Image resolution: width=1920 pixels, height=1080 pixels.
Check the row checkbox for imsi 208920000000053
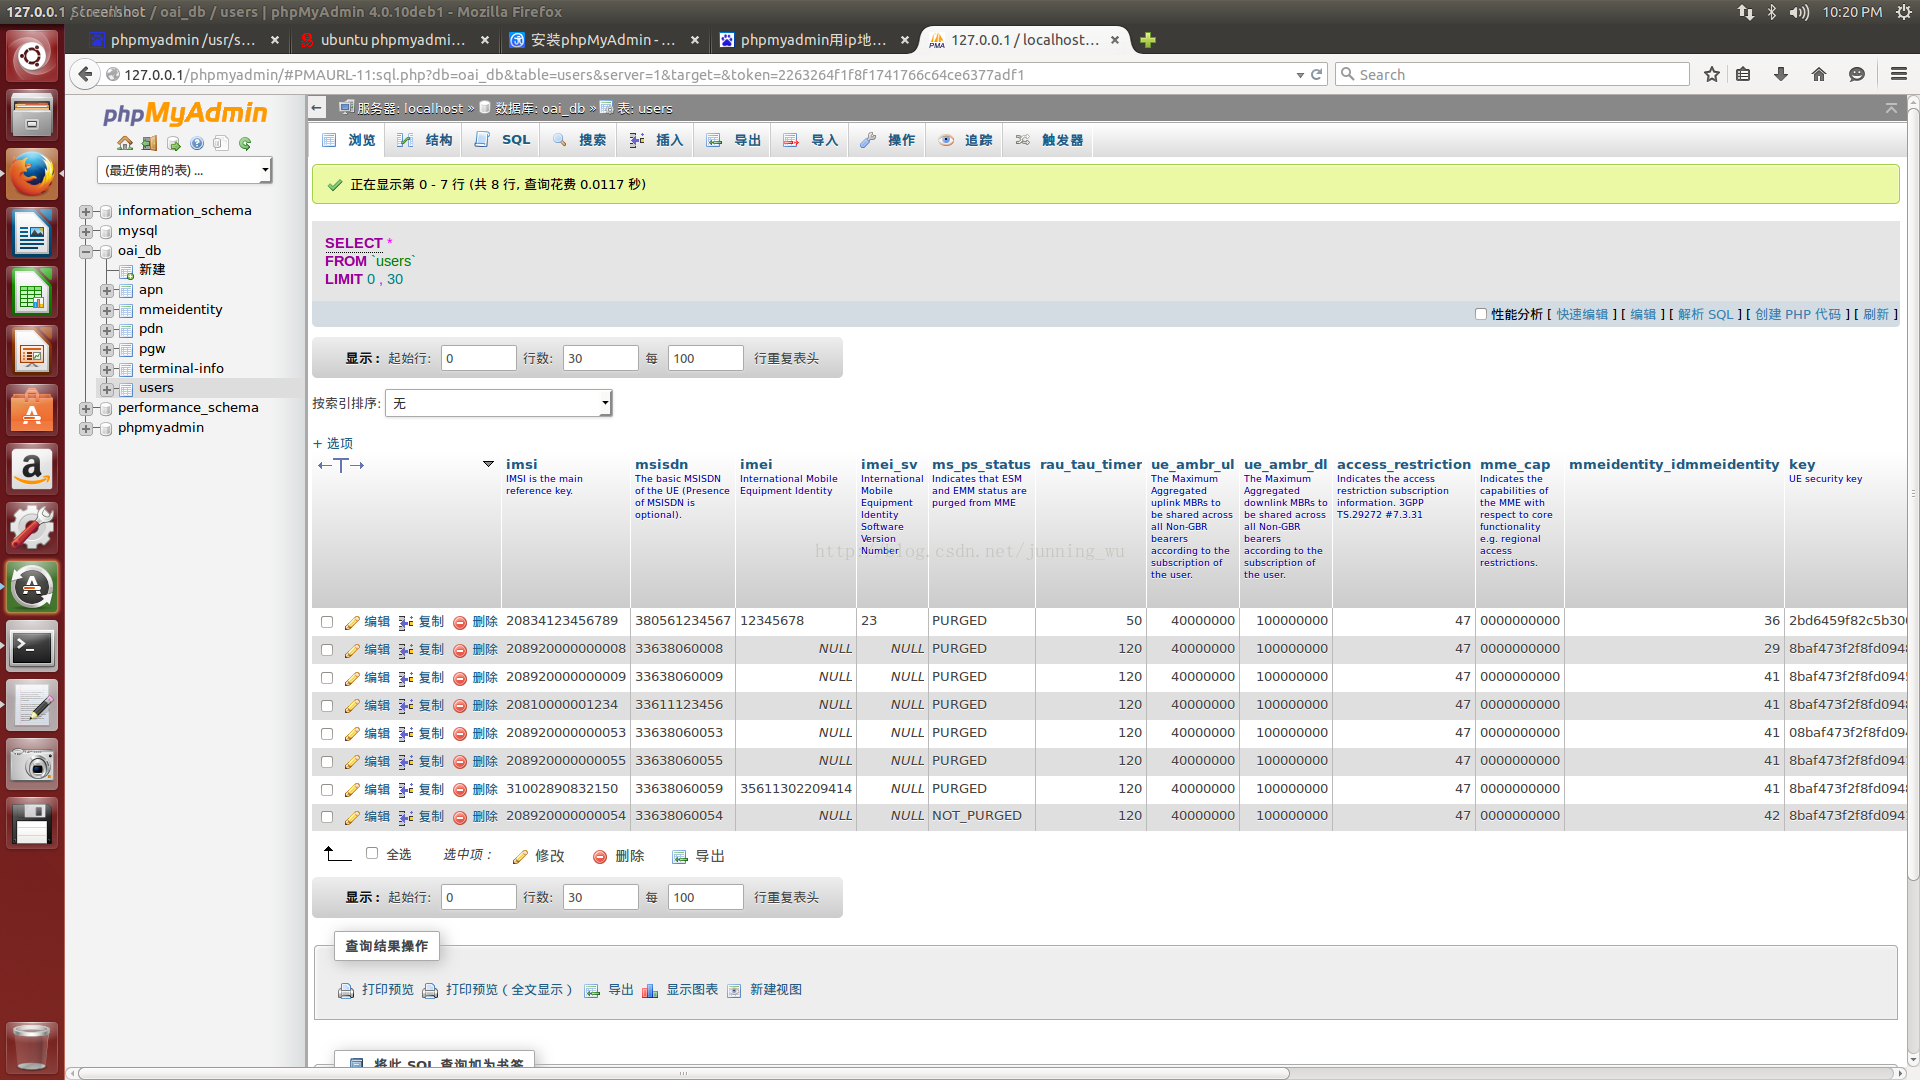click(x=327, y=734)
